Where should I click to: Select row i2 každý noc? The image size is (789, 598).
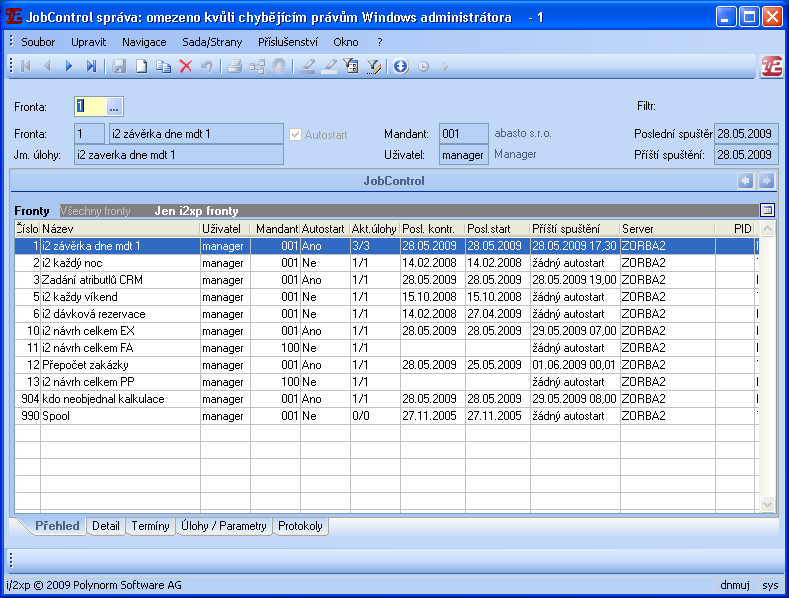(385, 263)
